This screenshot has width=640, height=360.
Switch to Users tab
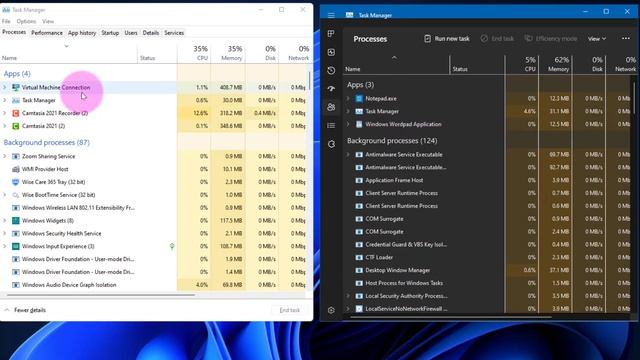pyautogui.click(x=131, y=33)
